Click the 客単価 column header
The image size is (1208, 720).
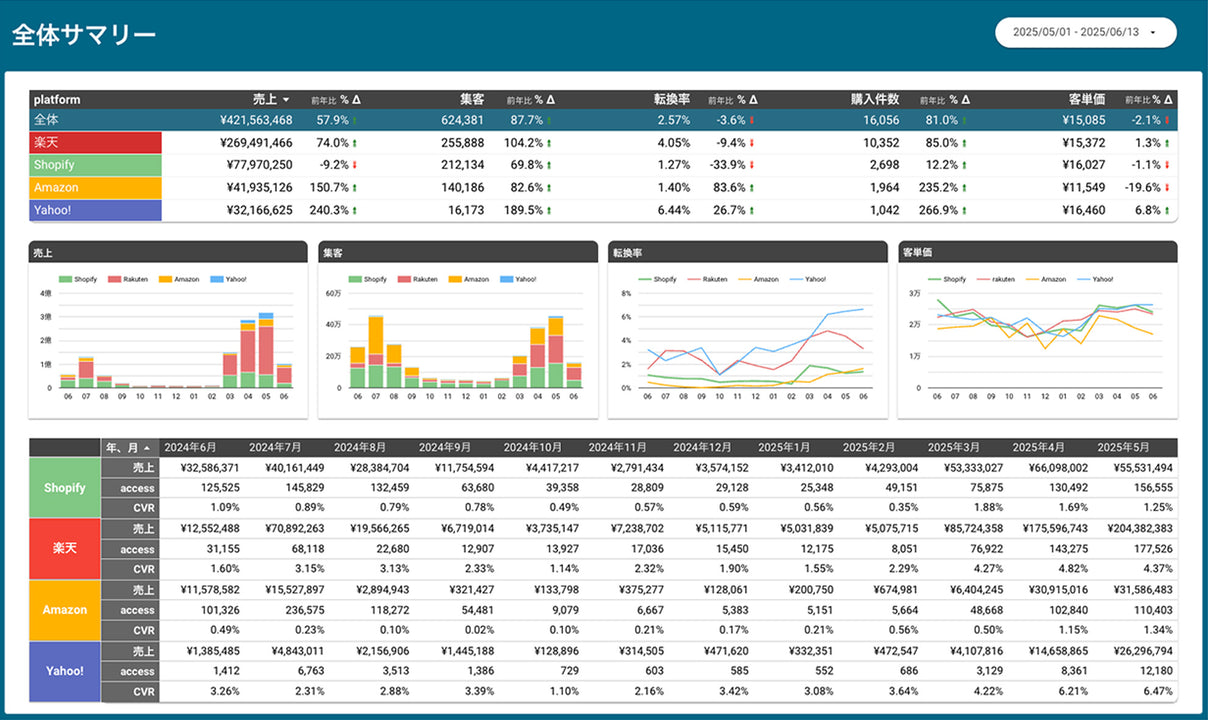[1085, 100]
